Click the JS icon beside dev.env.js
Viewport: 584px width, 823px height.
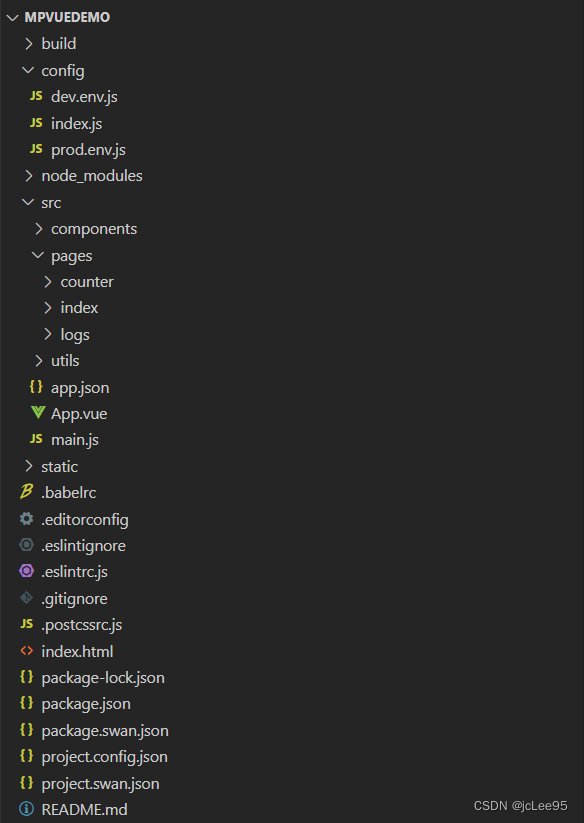click(x=36, y=96)
